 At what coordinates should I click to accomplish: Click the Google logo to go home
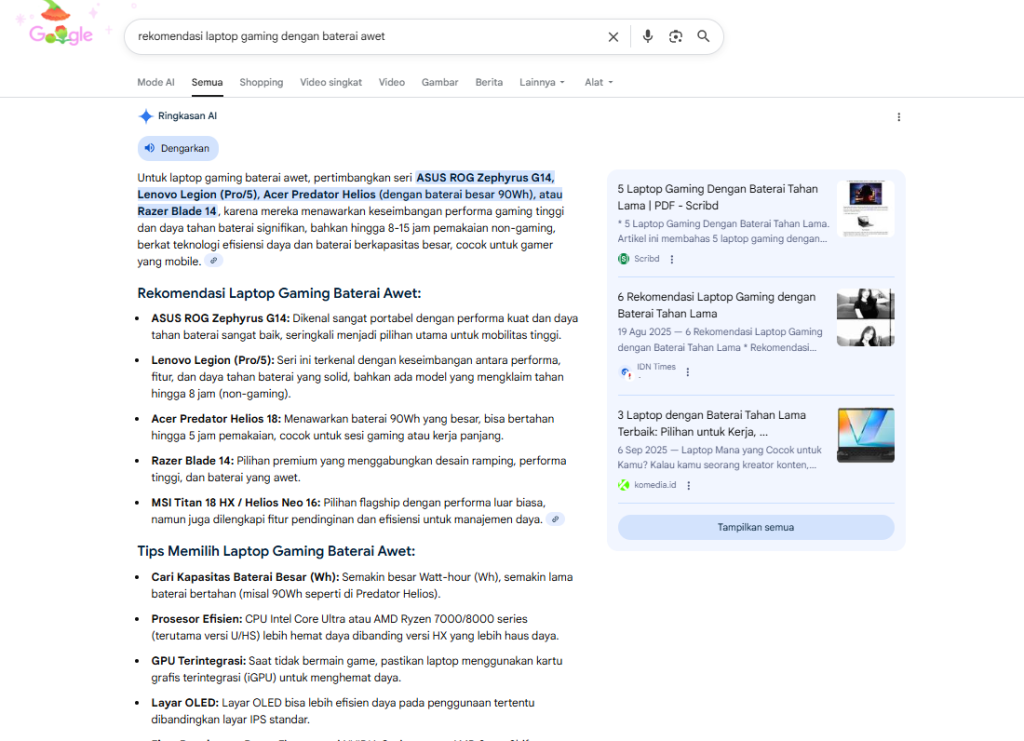point(60,34)
